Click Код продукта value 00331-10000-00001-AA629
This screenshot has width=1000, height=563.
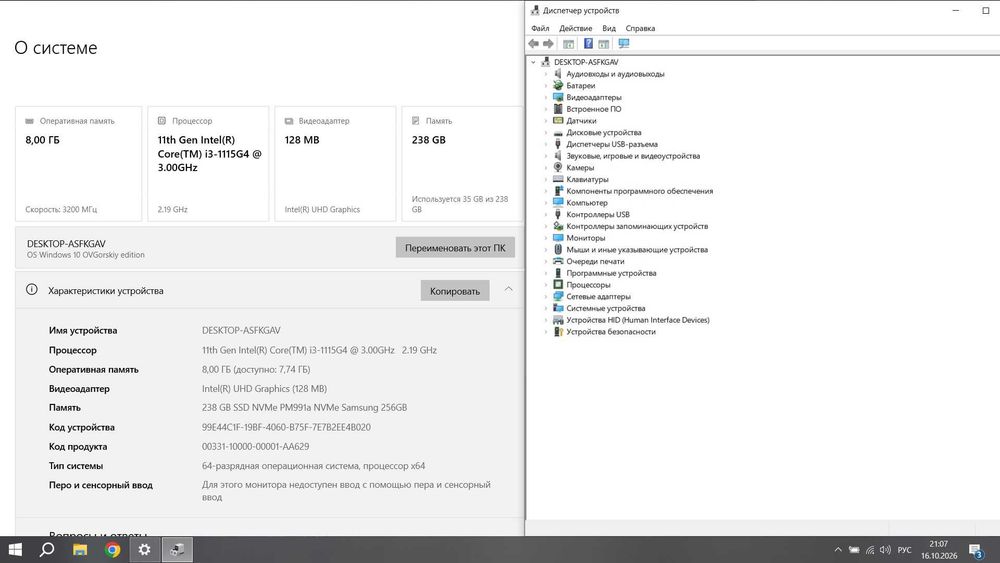pos(255,446)
